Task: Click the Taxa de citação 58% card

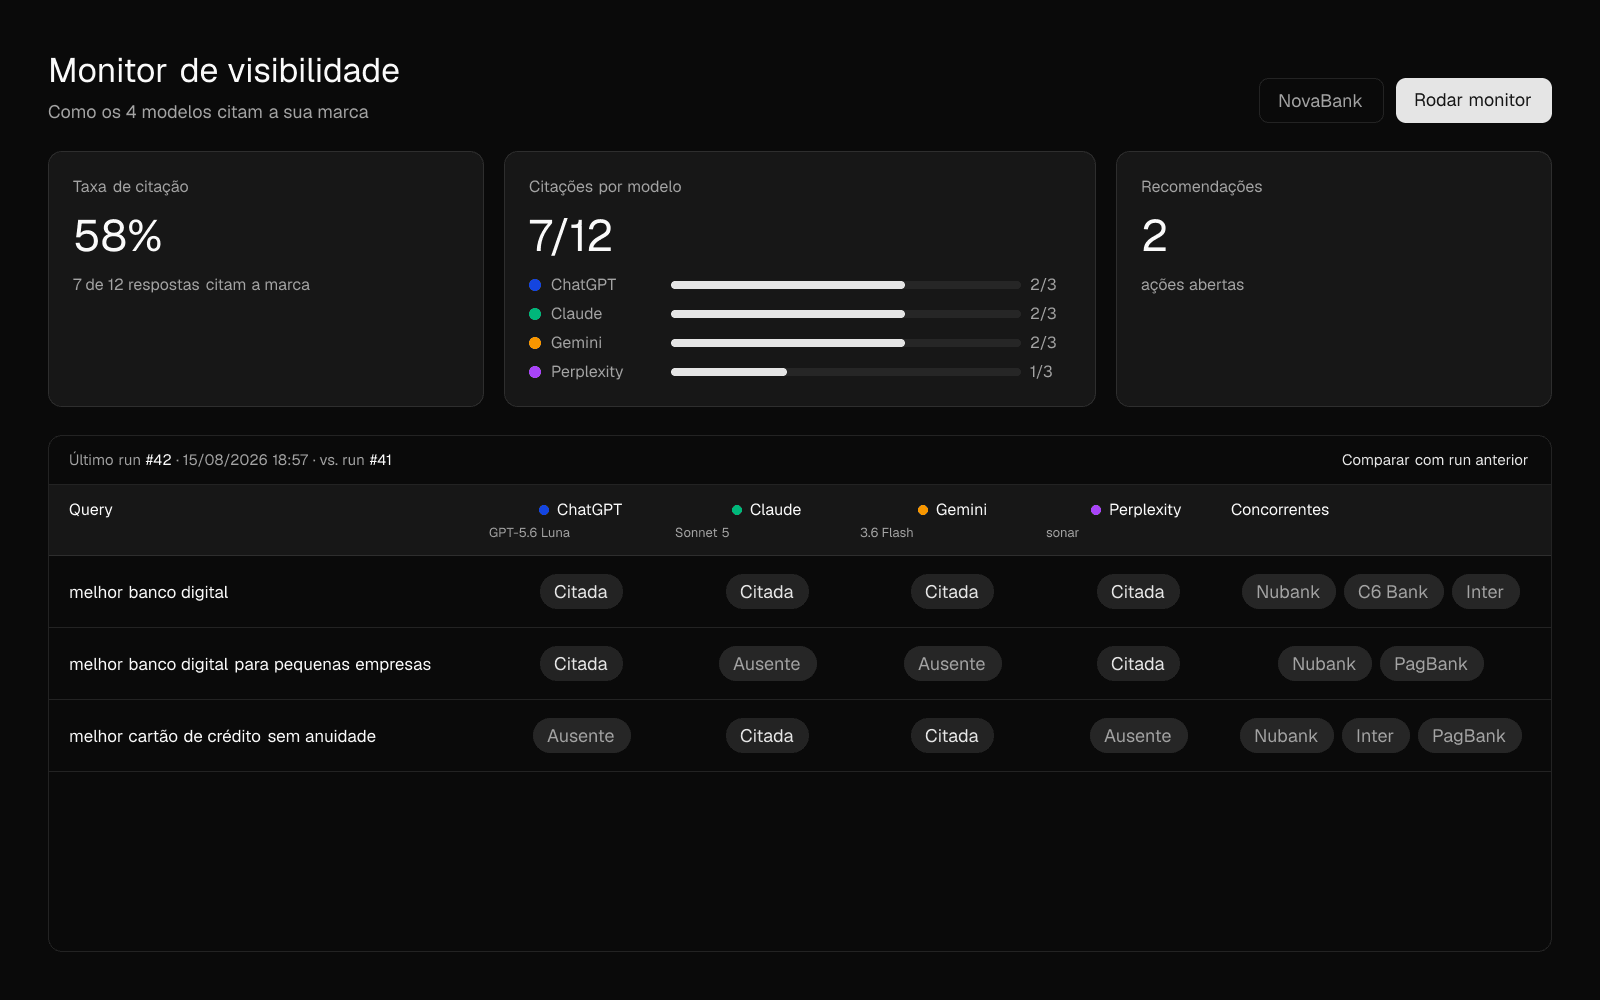Action: 266,279
